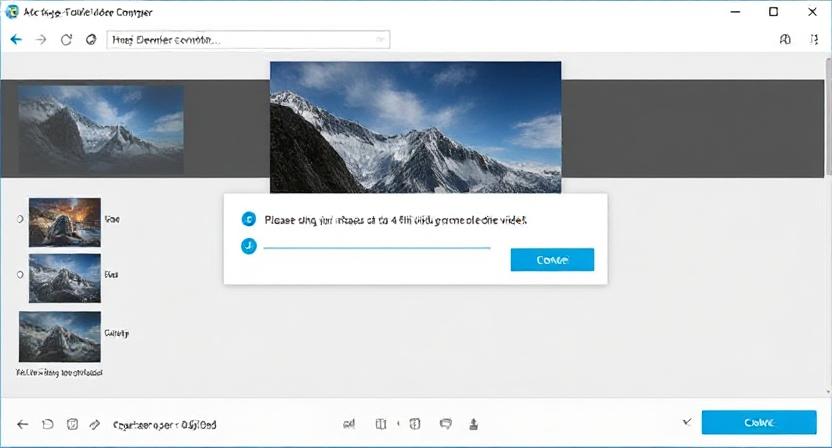Click the forward arrow in navigation bar
Viewport: 832px width, 448px height.
tap(41, 40)
